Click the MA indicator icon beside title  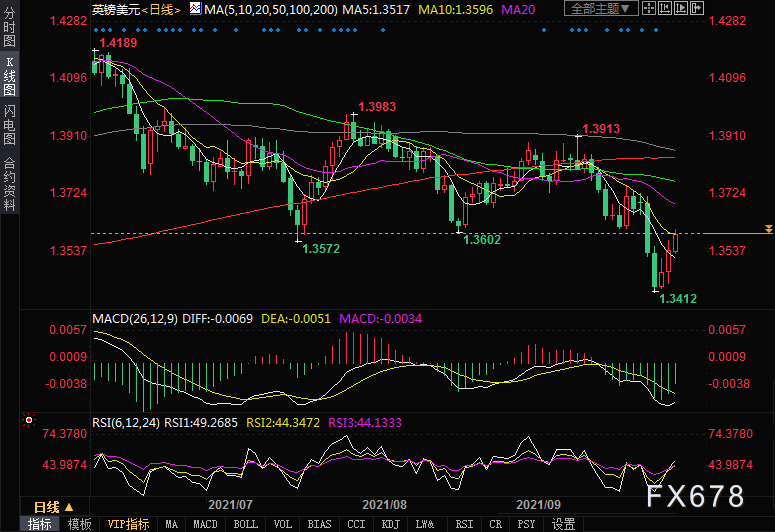point(196,8)
